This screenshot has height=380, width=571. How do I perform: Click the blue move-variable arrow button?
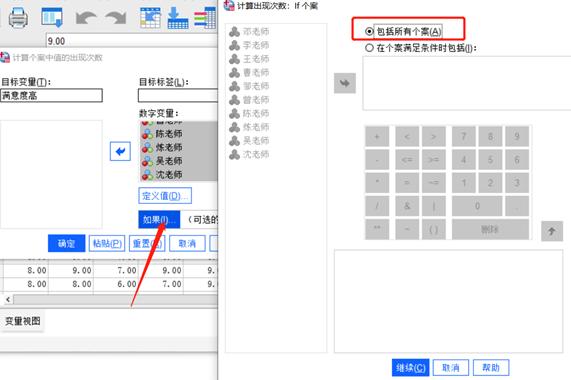[x=120, y=151]
